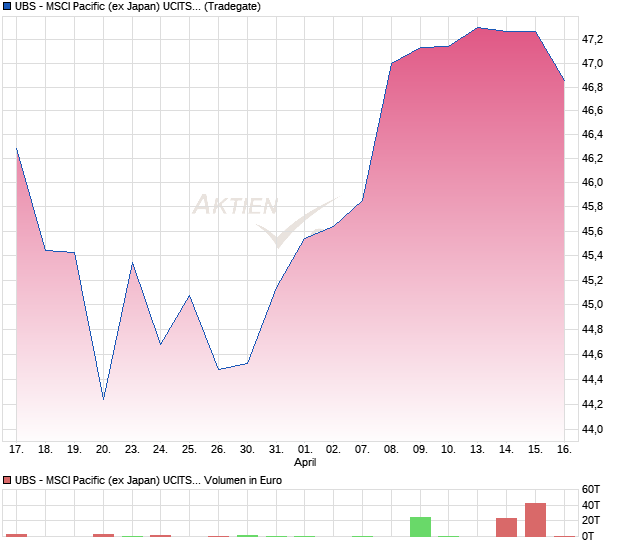Click the '15.' date label on x-axis
This screenshot has height=546, width=620.
point(535,450)
